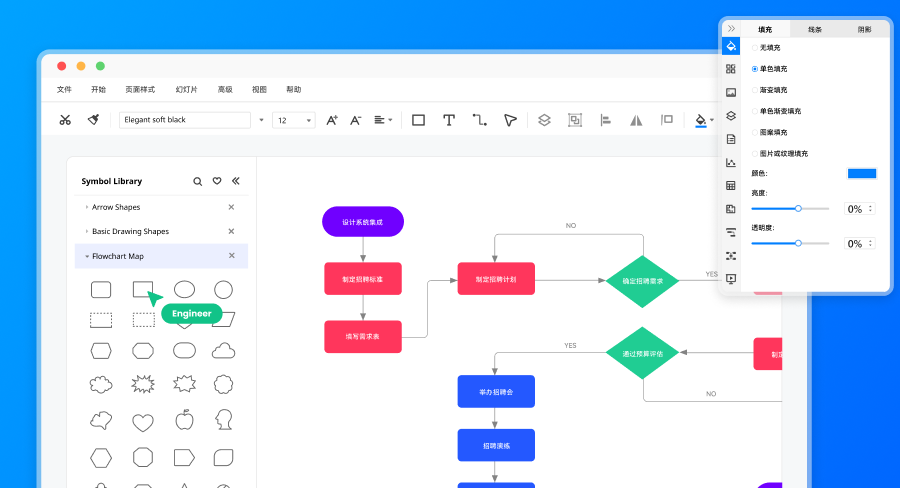Open the 页面样式 menu
Image resolution: width=900 pixels, height=488 pixels.
(140, 89)
